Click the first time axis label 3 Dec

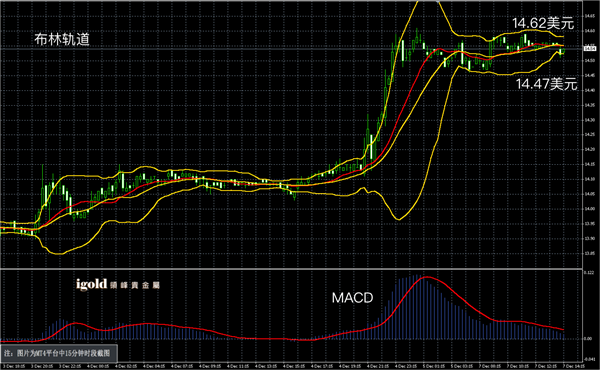click(x=14, y=366)
